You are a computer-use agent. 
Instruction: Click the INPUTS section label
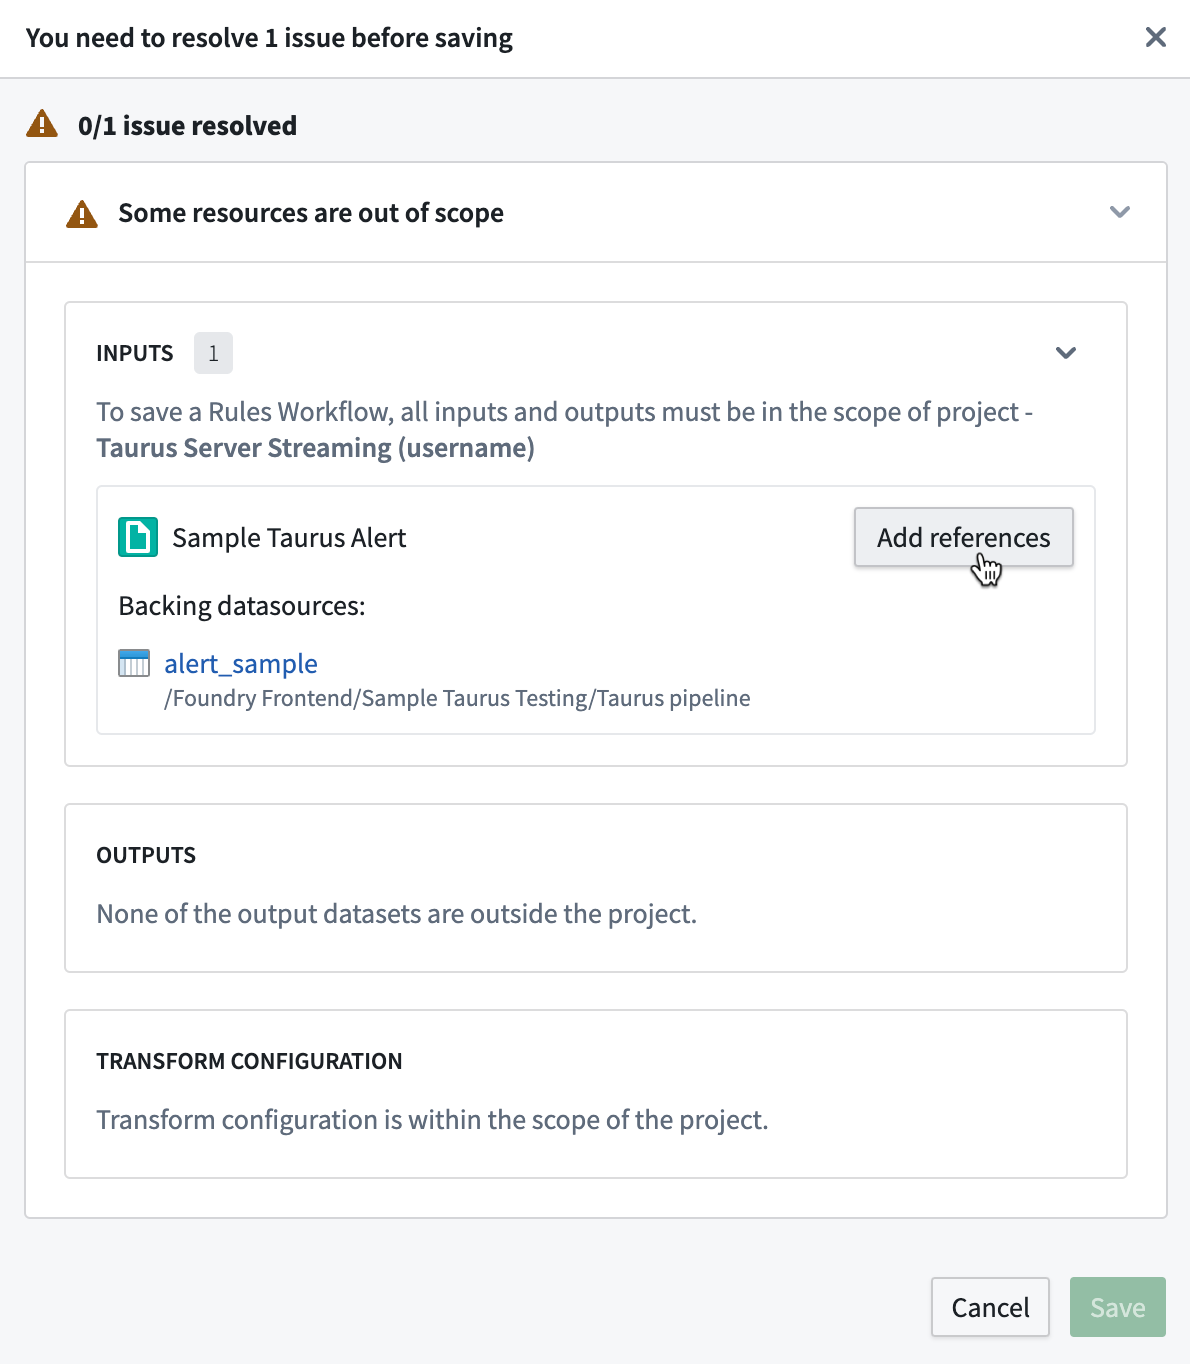pos(135,353)
